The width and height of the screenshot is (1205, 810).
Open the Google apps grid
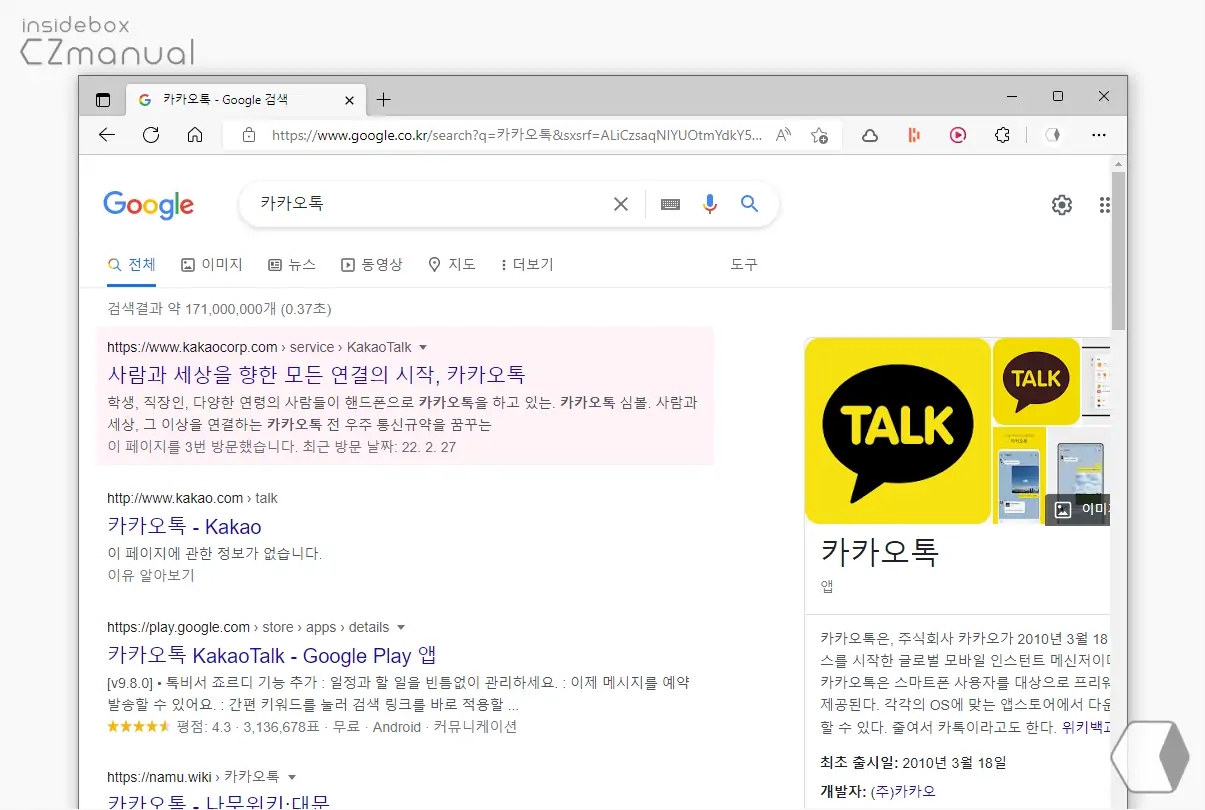tap(1104, 205)
